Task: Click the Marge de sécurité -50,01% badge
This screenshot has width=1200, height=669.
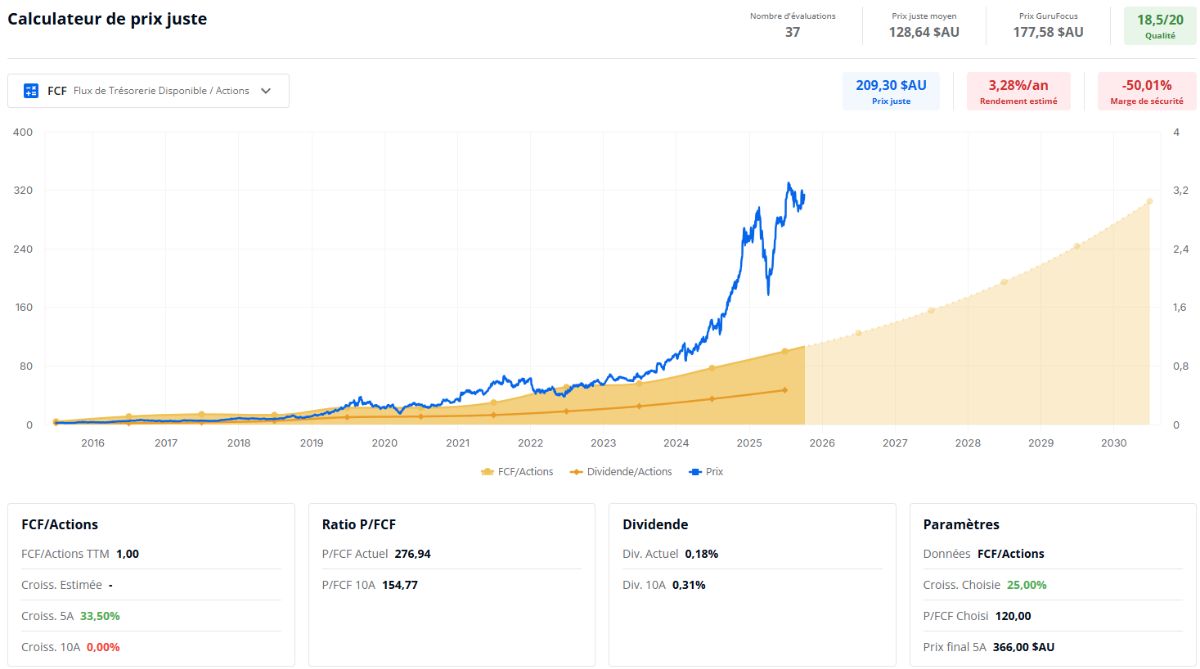Action: [1147, 91]
